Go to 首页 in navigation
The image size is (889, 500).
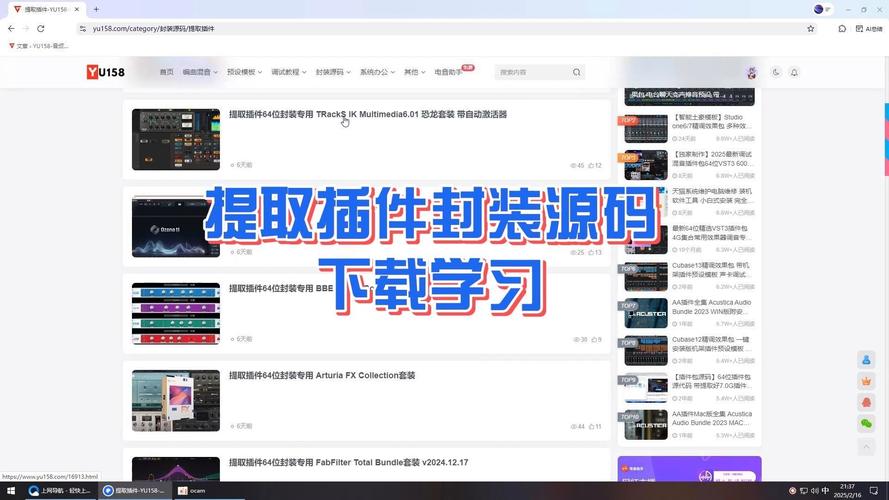(x=167, y=72)
